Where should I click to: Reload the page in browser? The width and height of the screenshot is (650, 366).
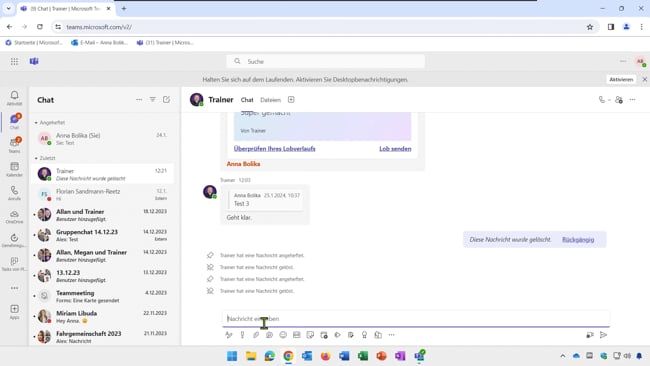click(40, 27)
